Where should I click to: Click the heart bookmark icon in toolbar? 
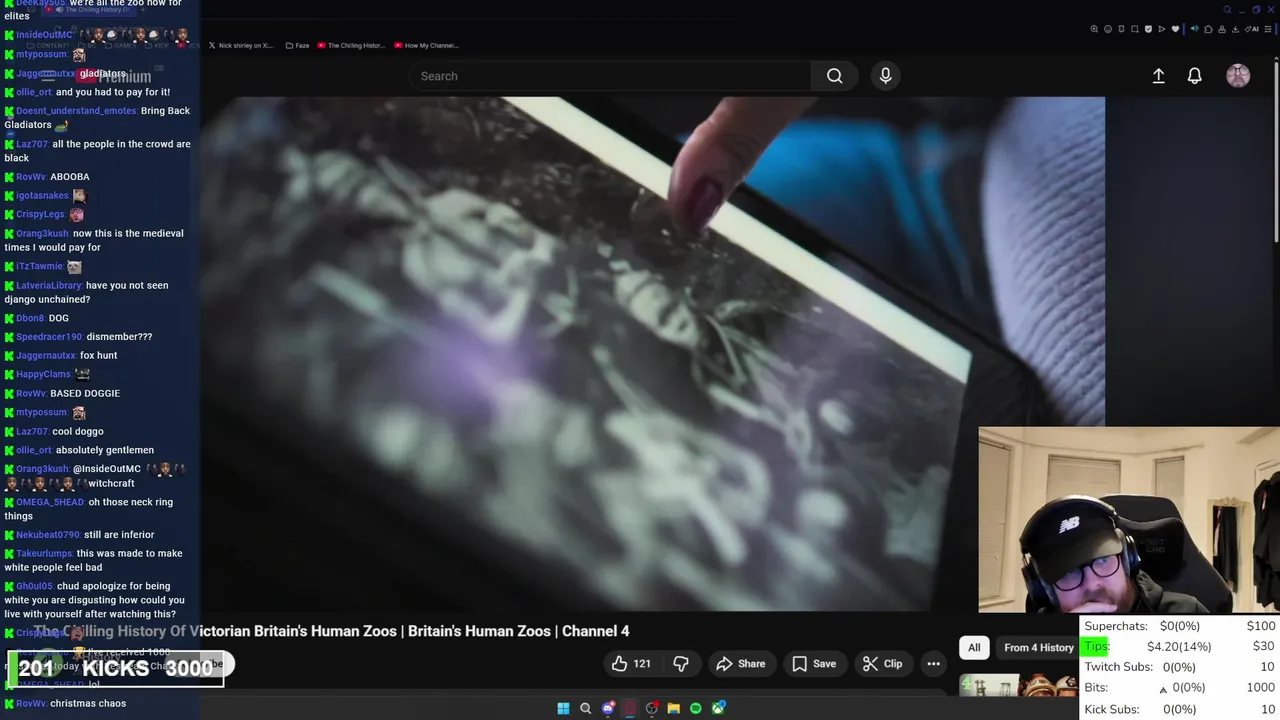point(1175,29)
